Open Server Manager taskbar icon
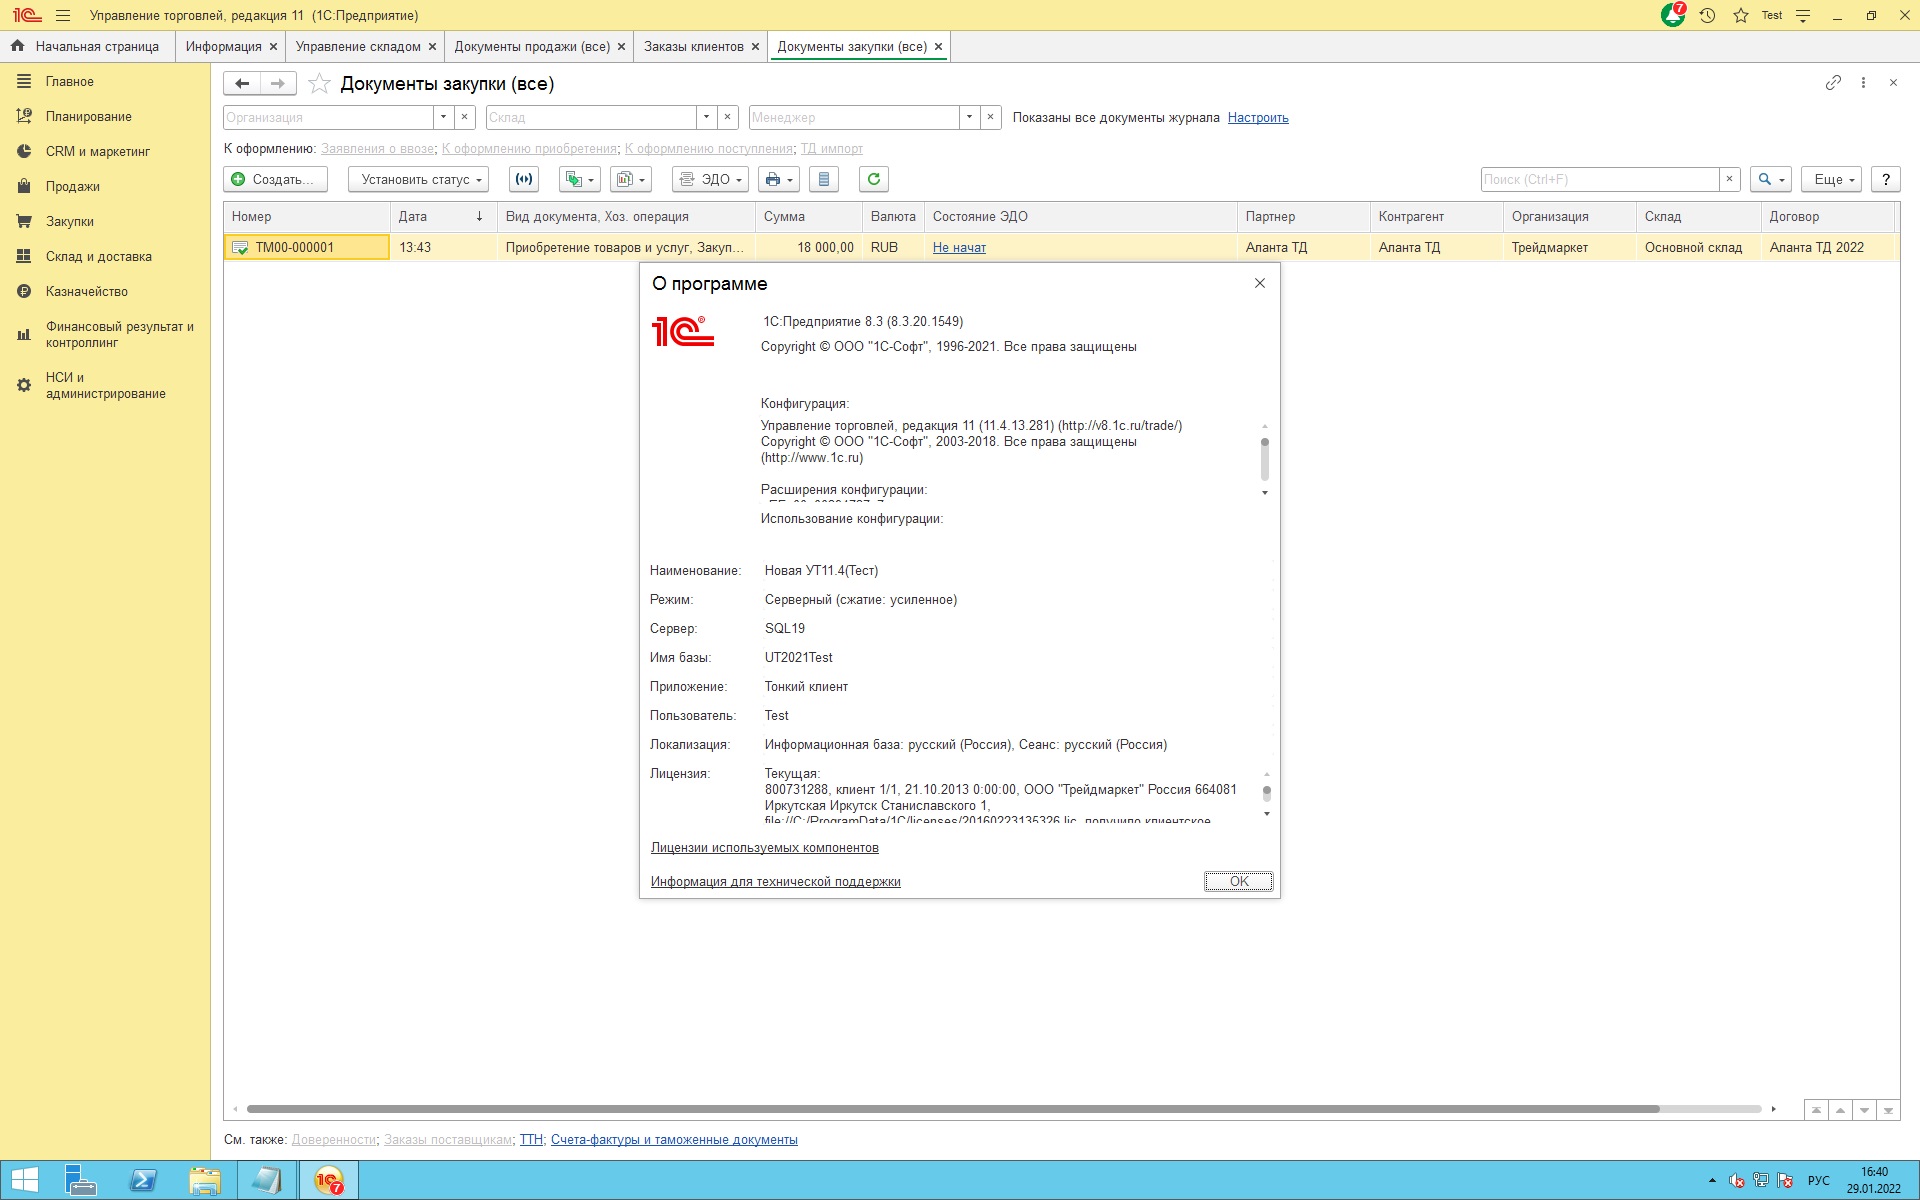 (81, 1181)
